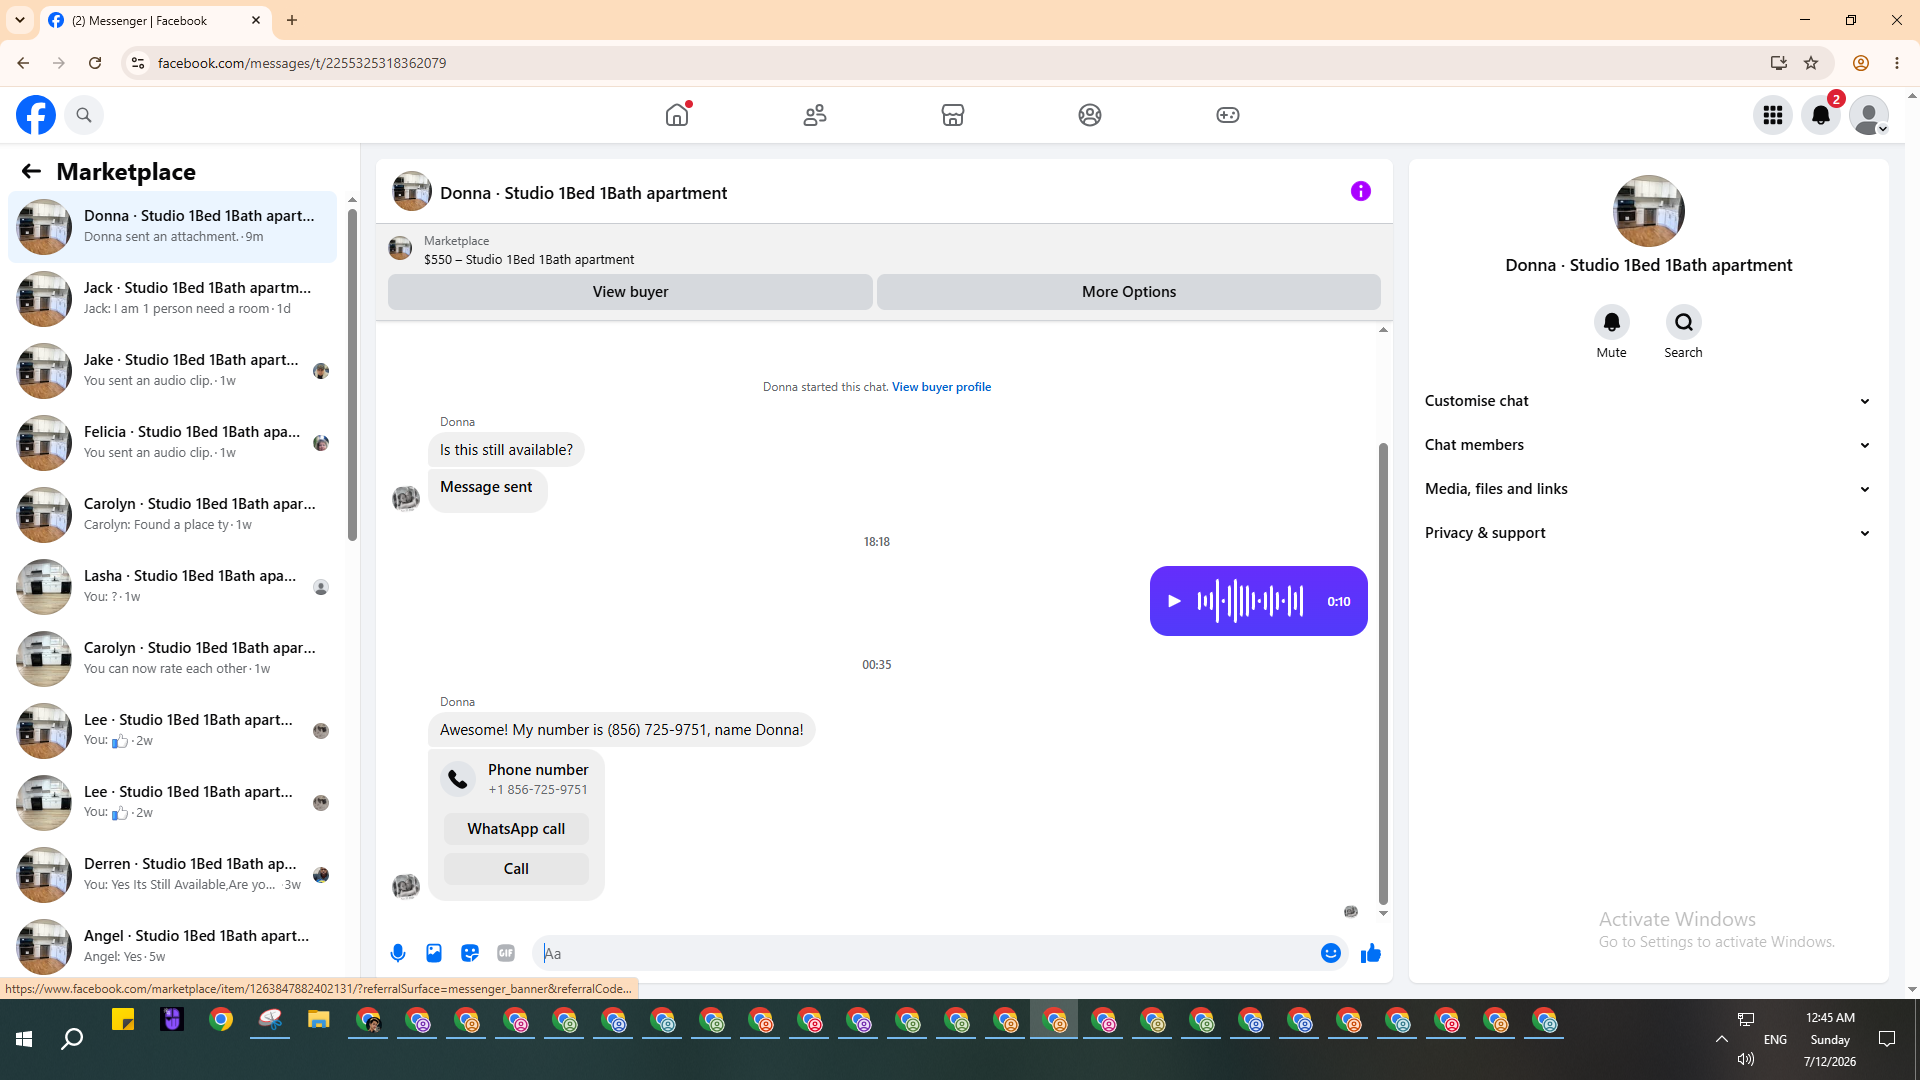Click the conversation scrollbar thumb
The image size is (1920, 1080).
(x=1383, y=673)
